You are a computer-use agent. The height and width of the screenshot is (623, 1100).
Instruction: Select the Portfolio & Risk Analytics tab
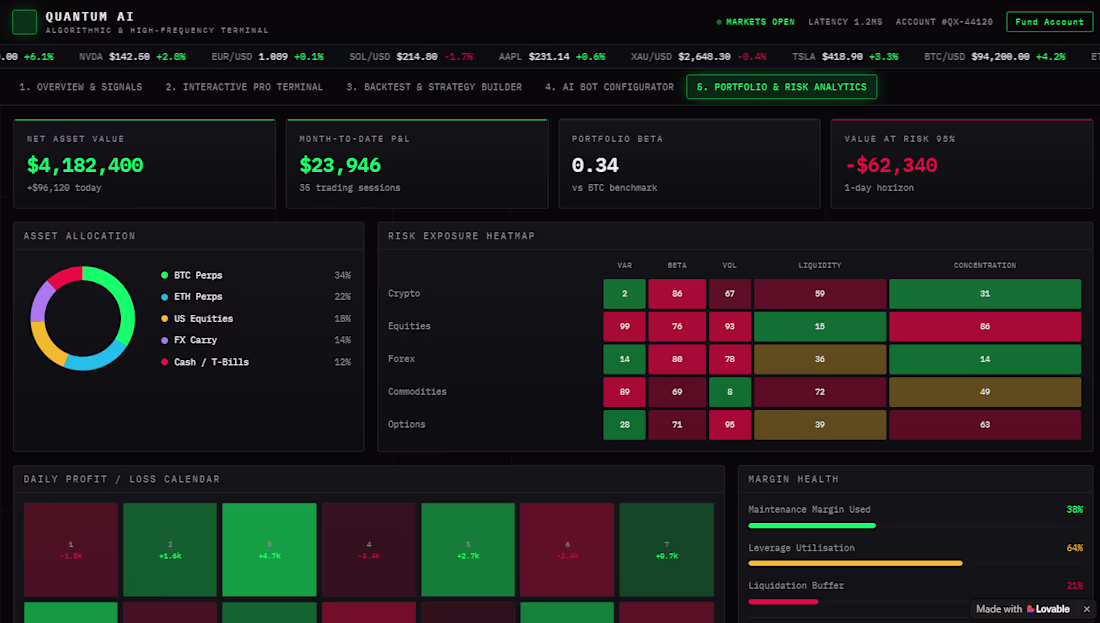click(782, 87)
